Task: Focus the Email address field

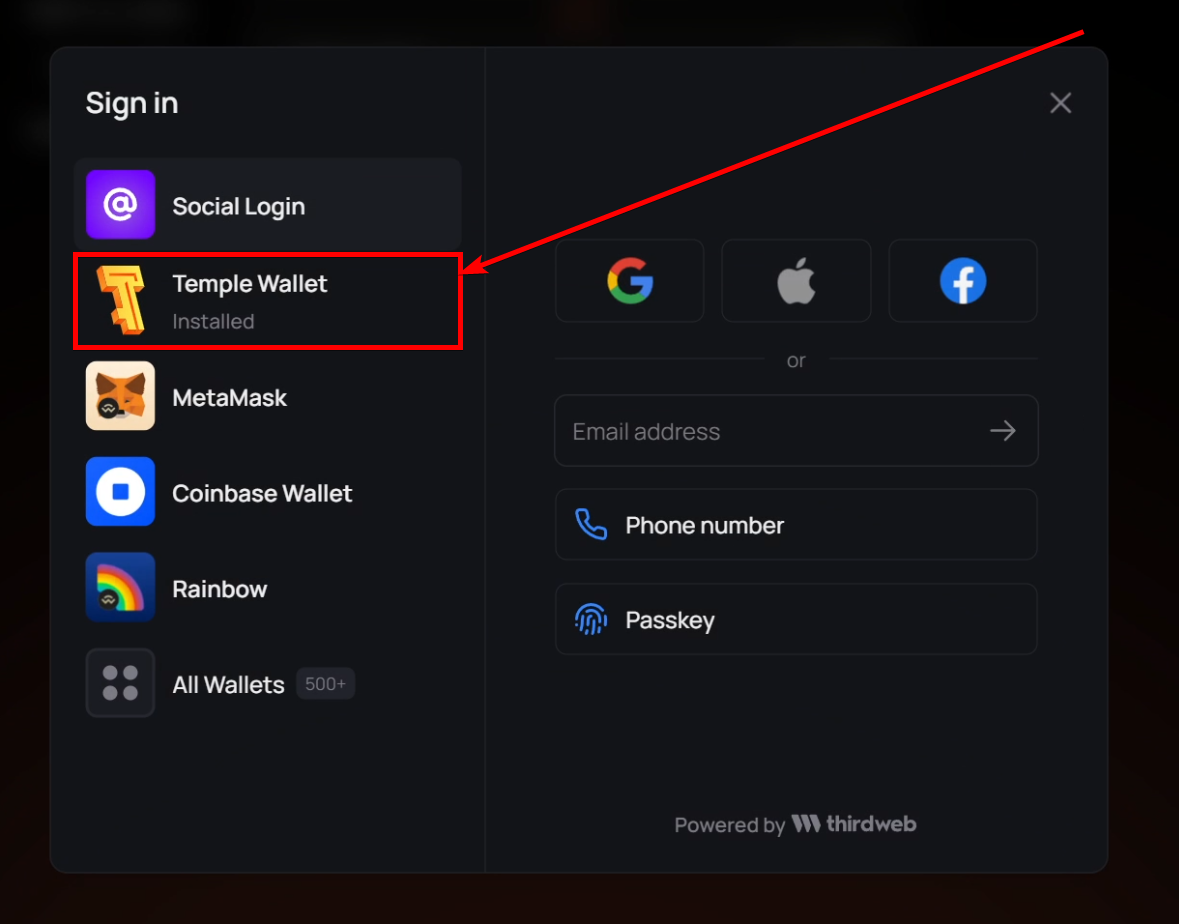Action: click(796, 431)
